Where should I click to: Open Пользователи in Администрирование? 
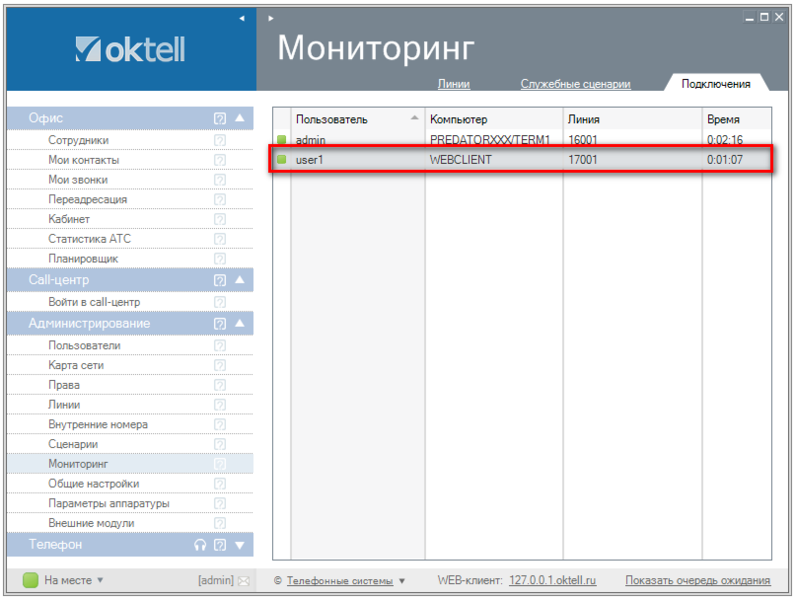tap(85, 345)
